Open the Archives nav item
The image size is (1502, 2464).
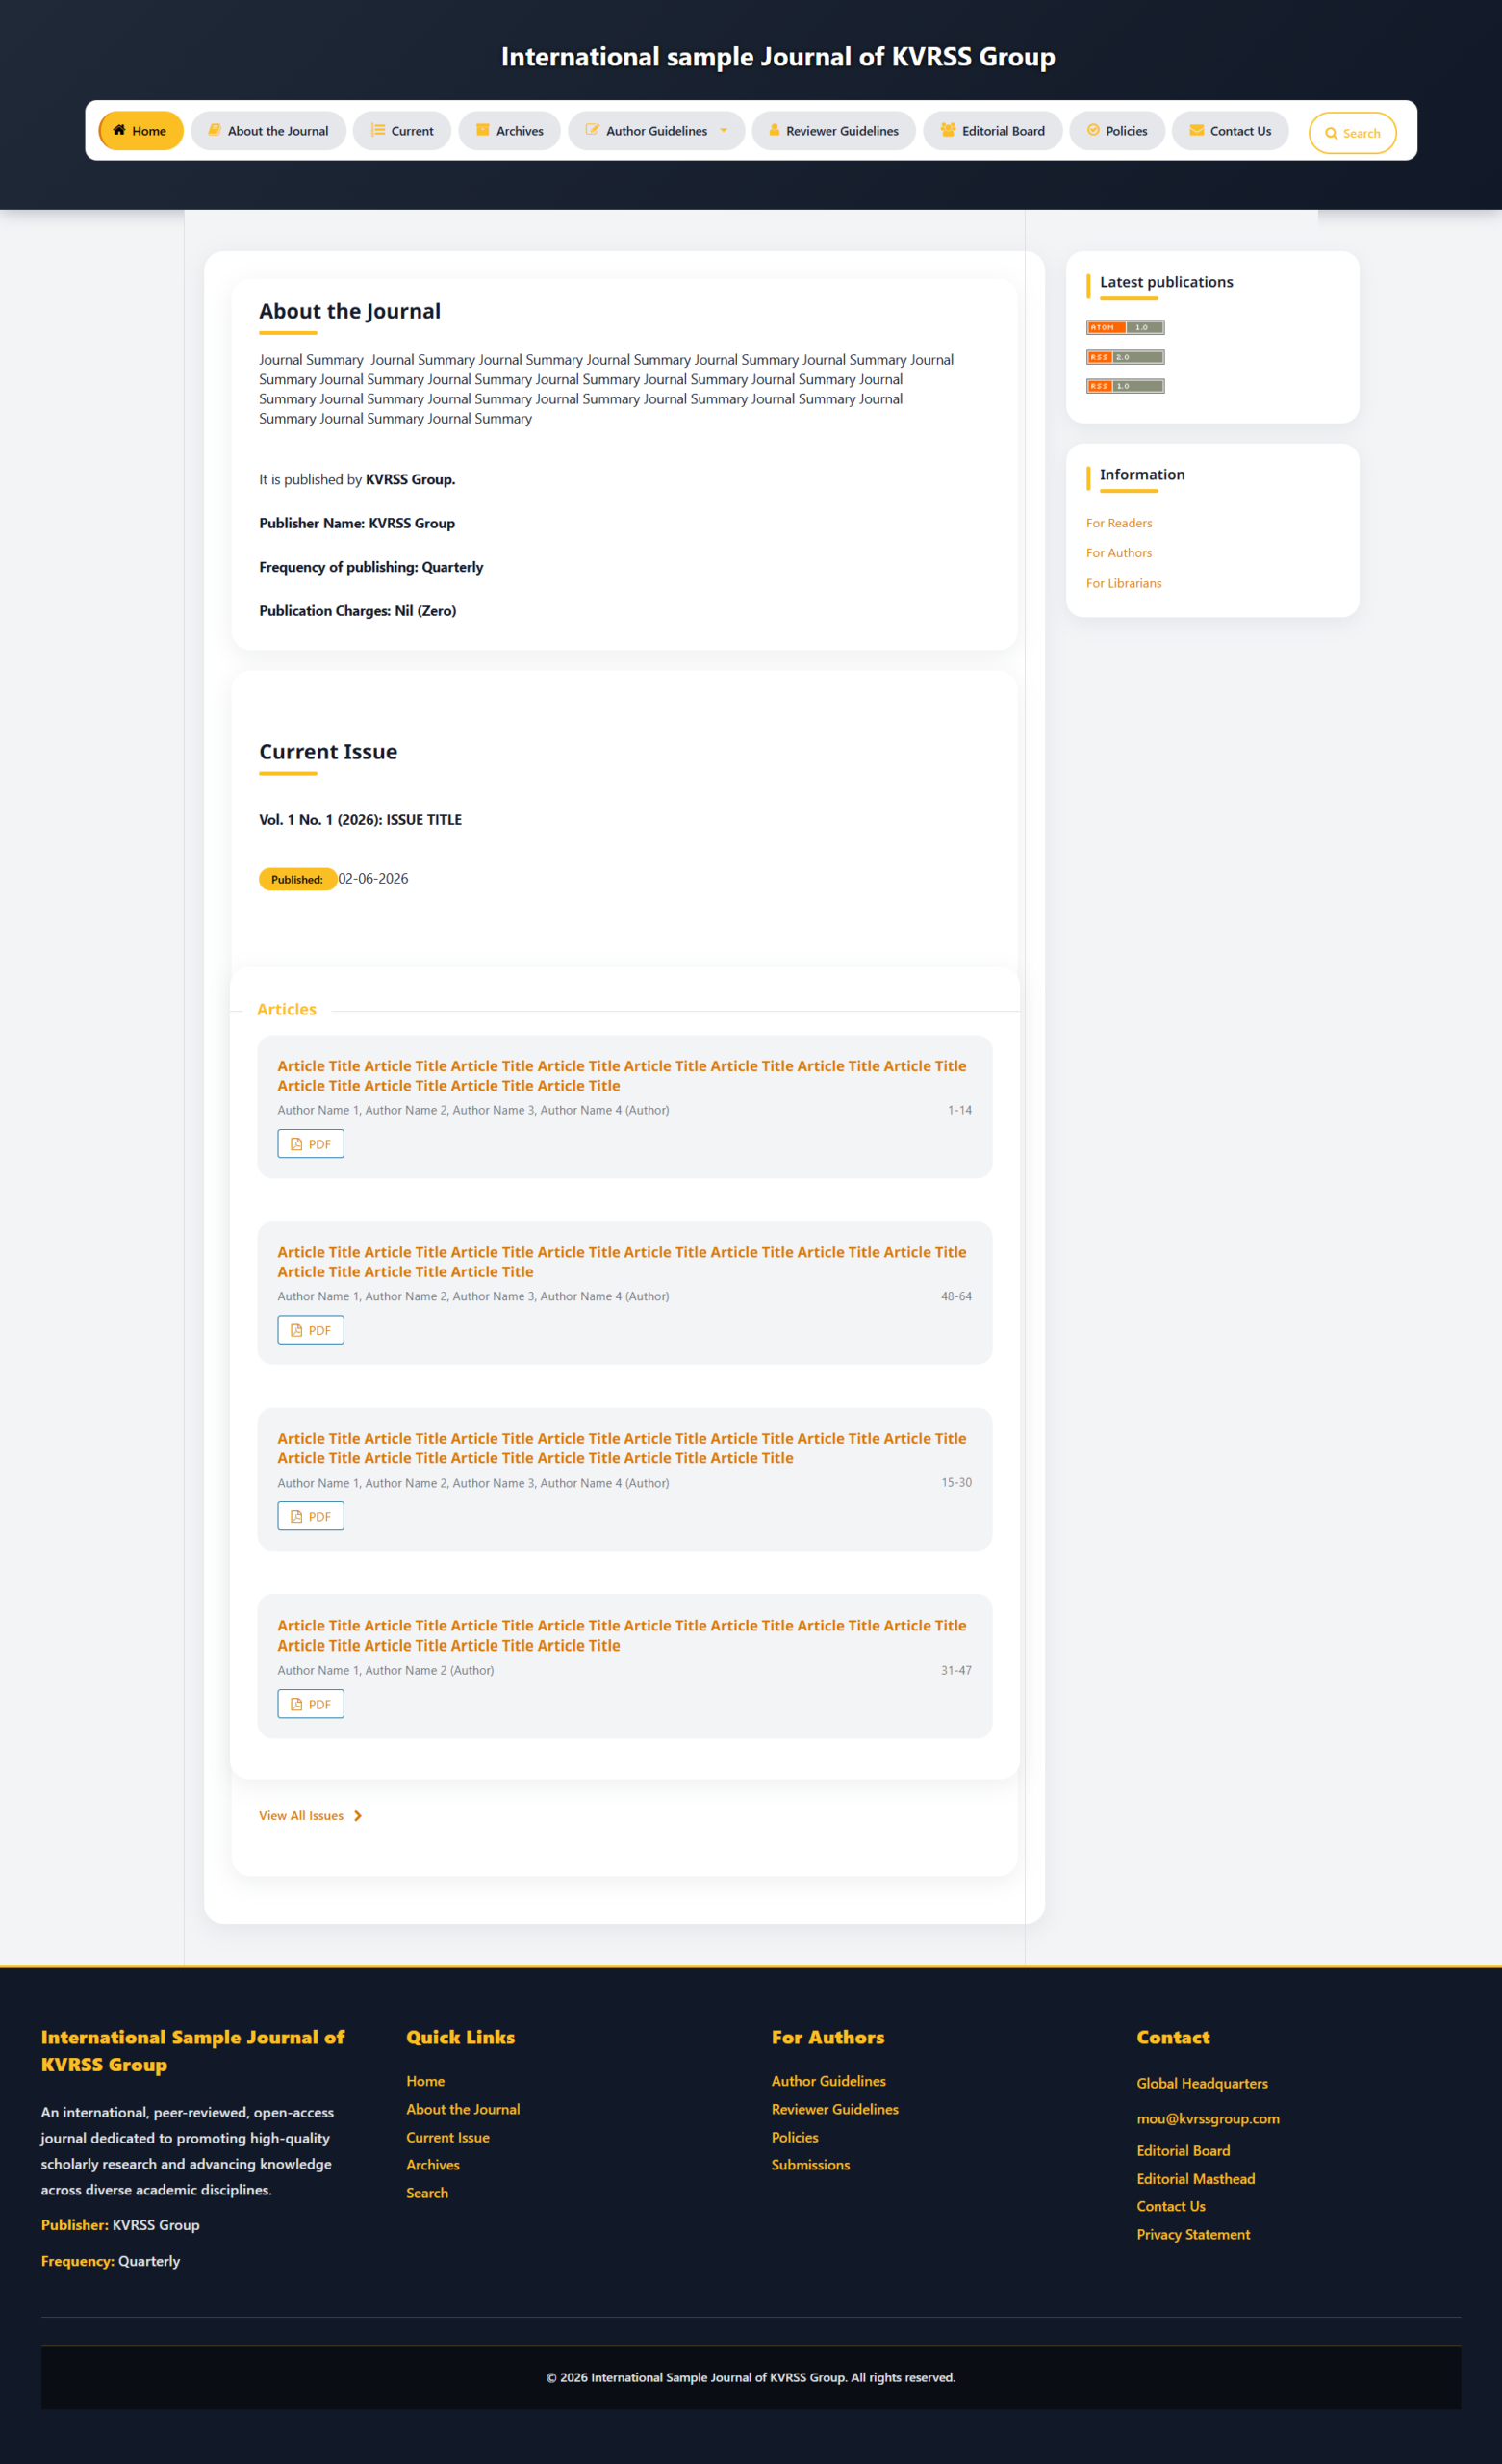[x=509, y=131]
